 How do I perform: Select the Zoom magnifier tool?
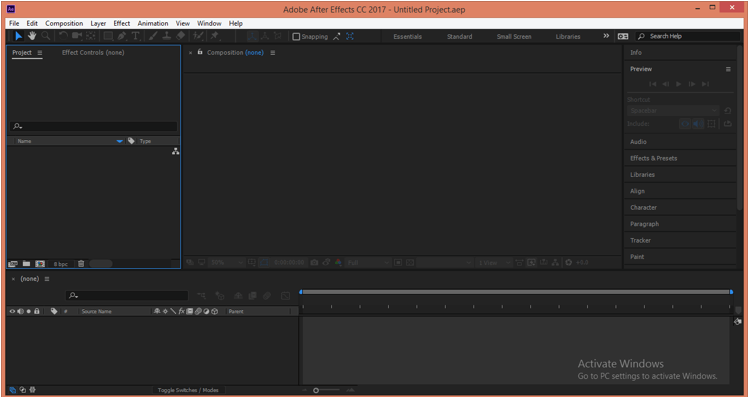pyautogui.click(x=46, y=36)
